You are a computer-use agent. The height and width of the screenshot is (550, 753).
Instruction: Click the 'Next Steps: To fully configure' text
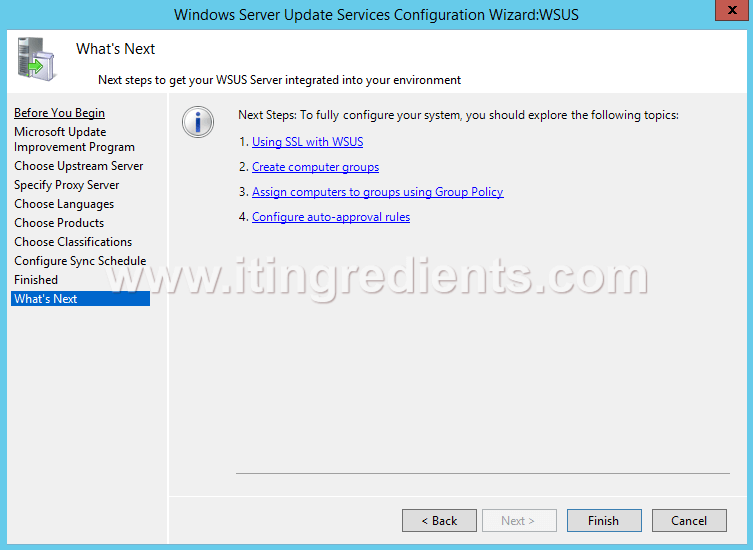coord(458,115)
